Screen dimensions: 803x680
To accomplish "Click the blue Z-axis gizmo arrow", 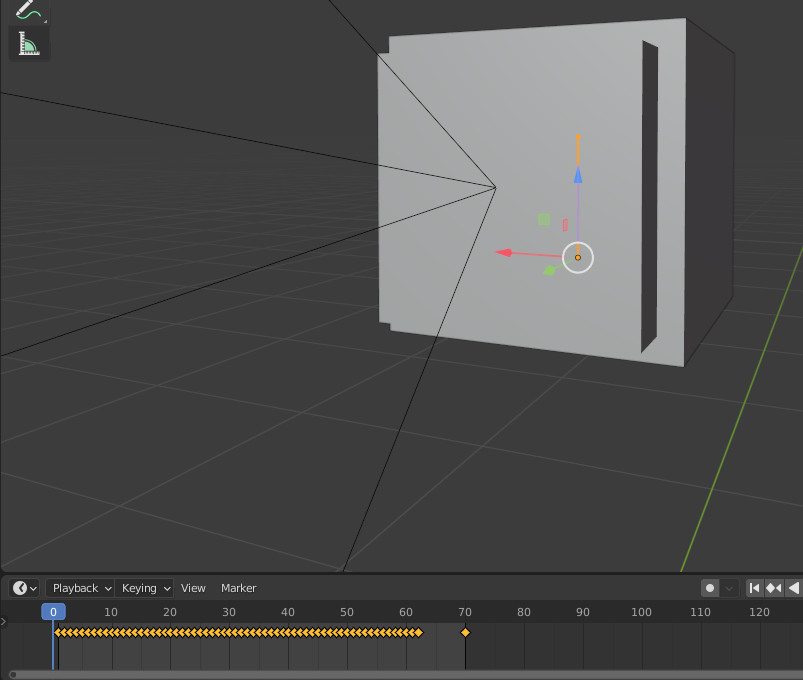I will pos(578,175).
